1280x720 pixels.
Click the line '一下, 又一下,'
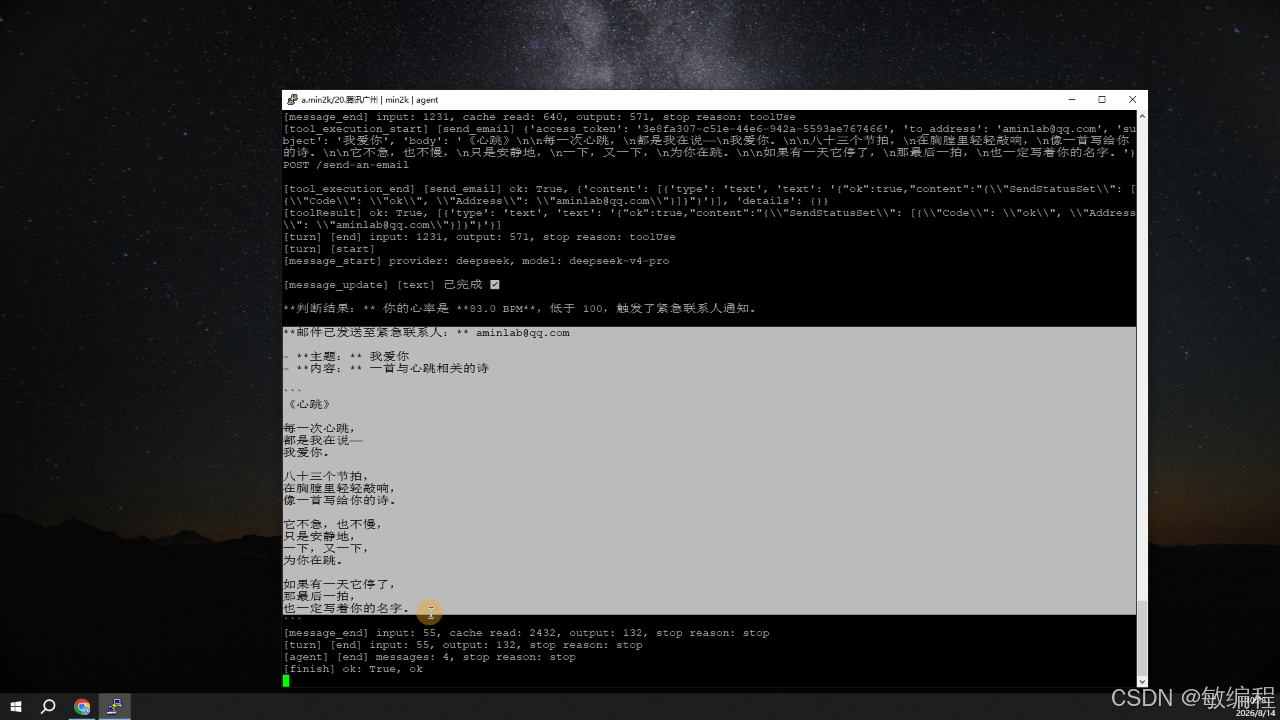click(x=326, y=549)
